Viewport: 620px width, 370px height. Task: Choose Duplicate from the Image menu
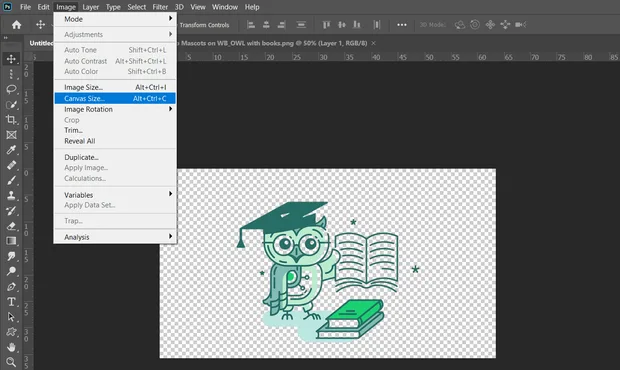115,157
